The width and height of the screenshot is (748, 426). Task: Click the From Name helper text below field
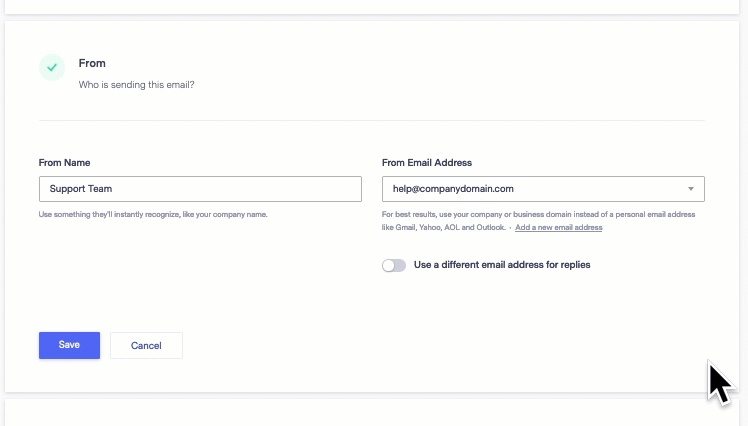(x=153, y=215)
